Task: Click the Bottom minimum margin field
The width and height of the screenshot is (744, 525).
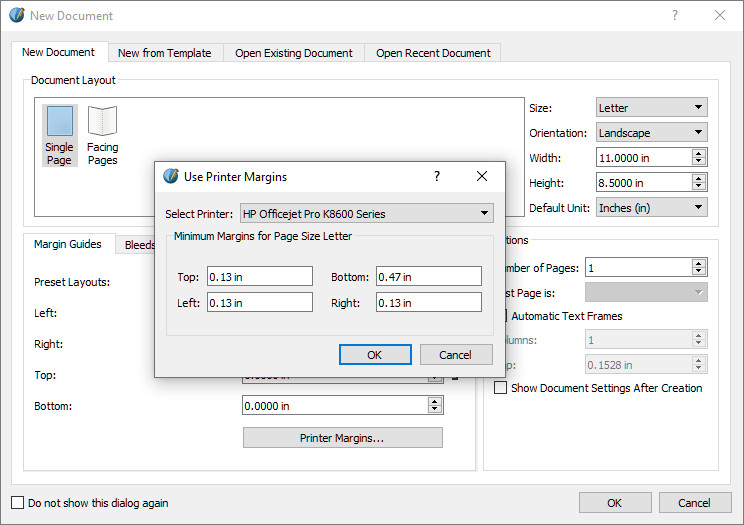Action: [x=428, y=277]
